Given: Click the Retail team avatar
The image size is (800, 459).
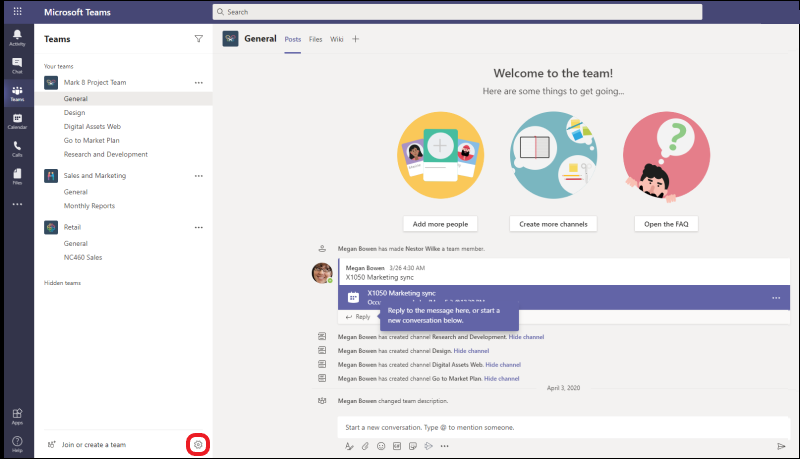Looking at the screenshot, I should [51, 227].
